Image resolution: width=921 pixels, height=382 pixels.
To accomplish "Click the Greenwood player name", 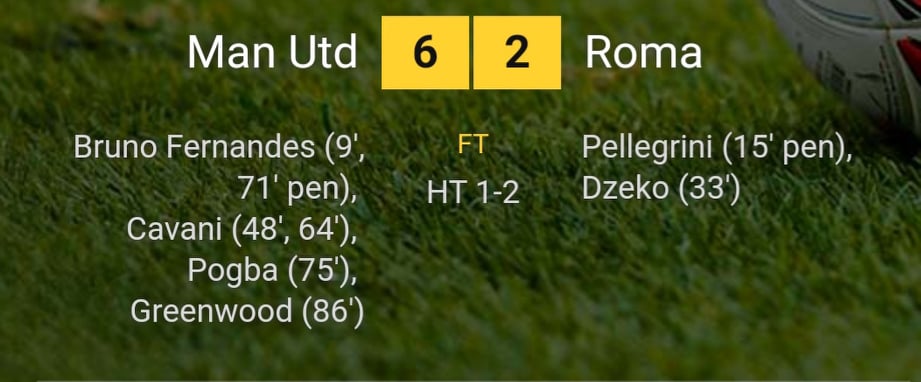I will pos(211,311).
